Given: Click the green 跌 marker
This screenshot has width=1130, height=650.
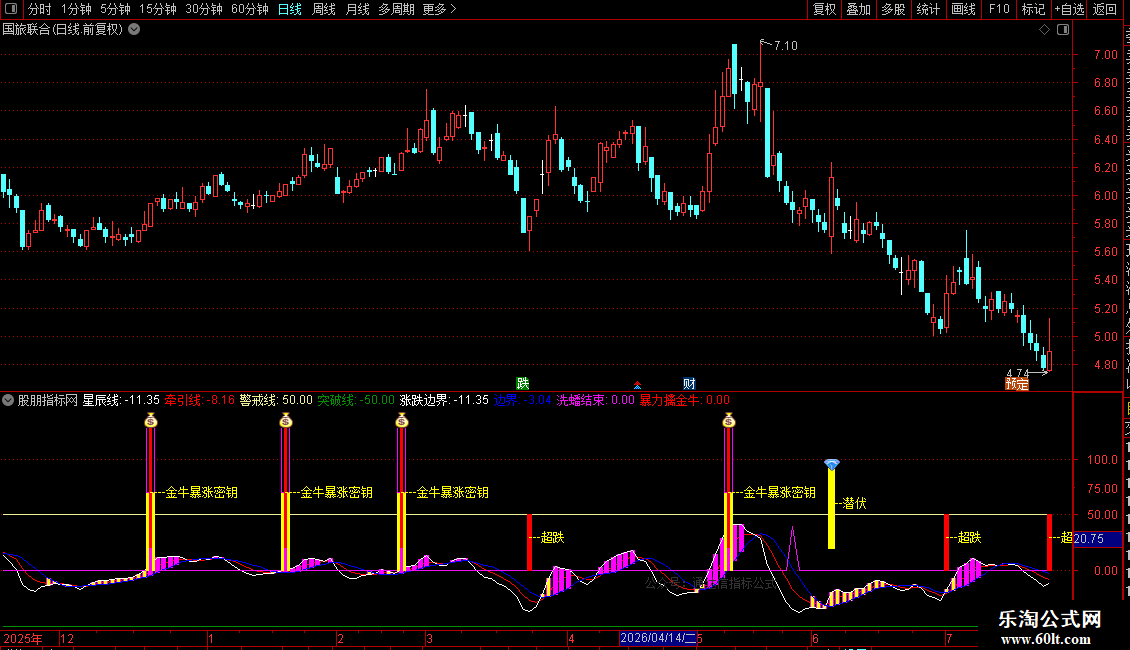Looking at the screenshot, I should 522,383.
